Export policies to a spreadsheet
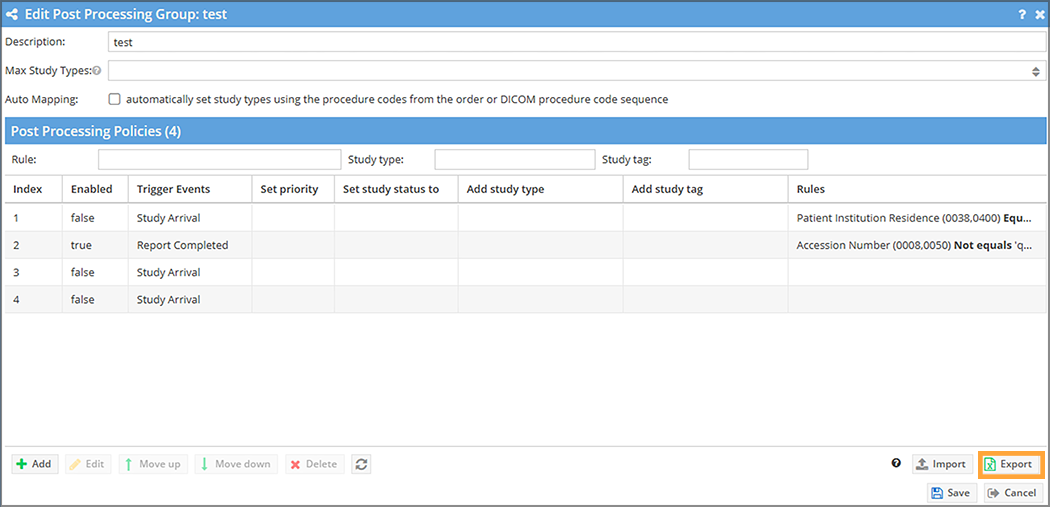This screenshot has width=1050, height=507. pyautogui.click(x=1009, y=464)
